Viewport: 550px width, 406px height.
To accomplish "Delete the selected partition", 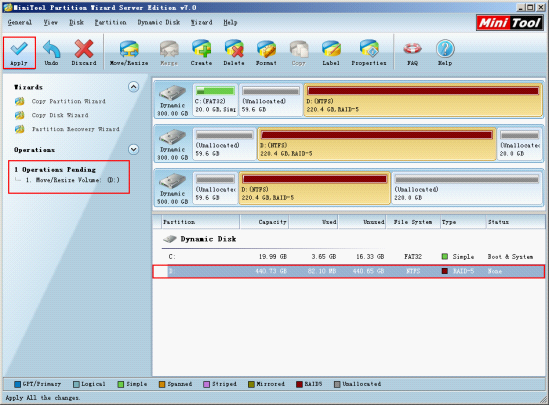I will click(x=234, y=53).
